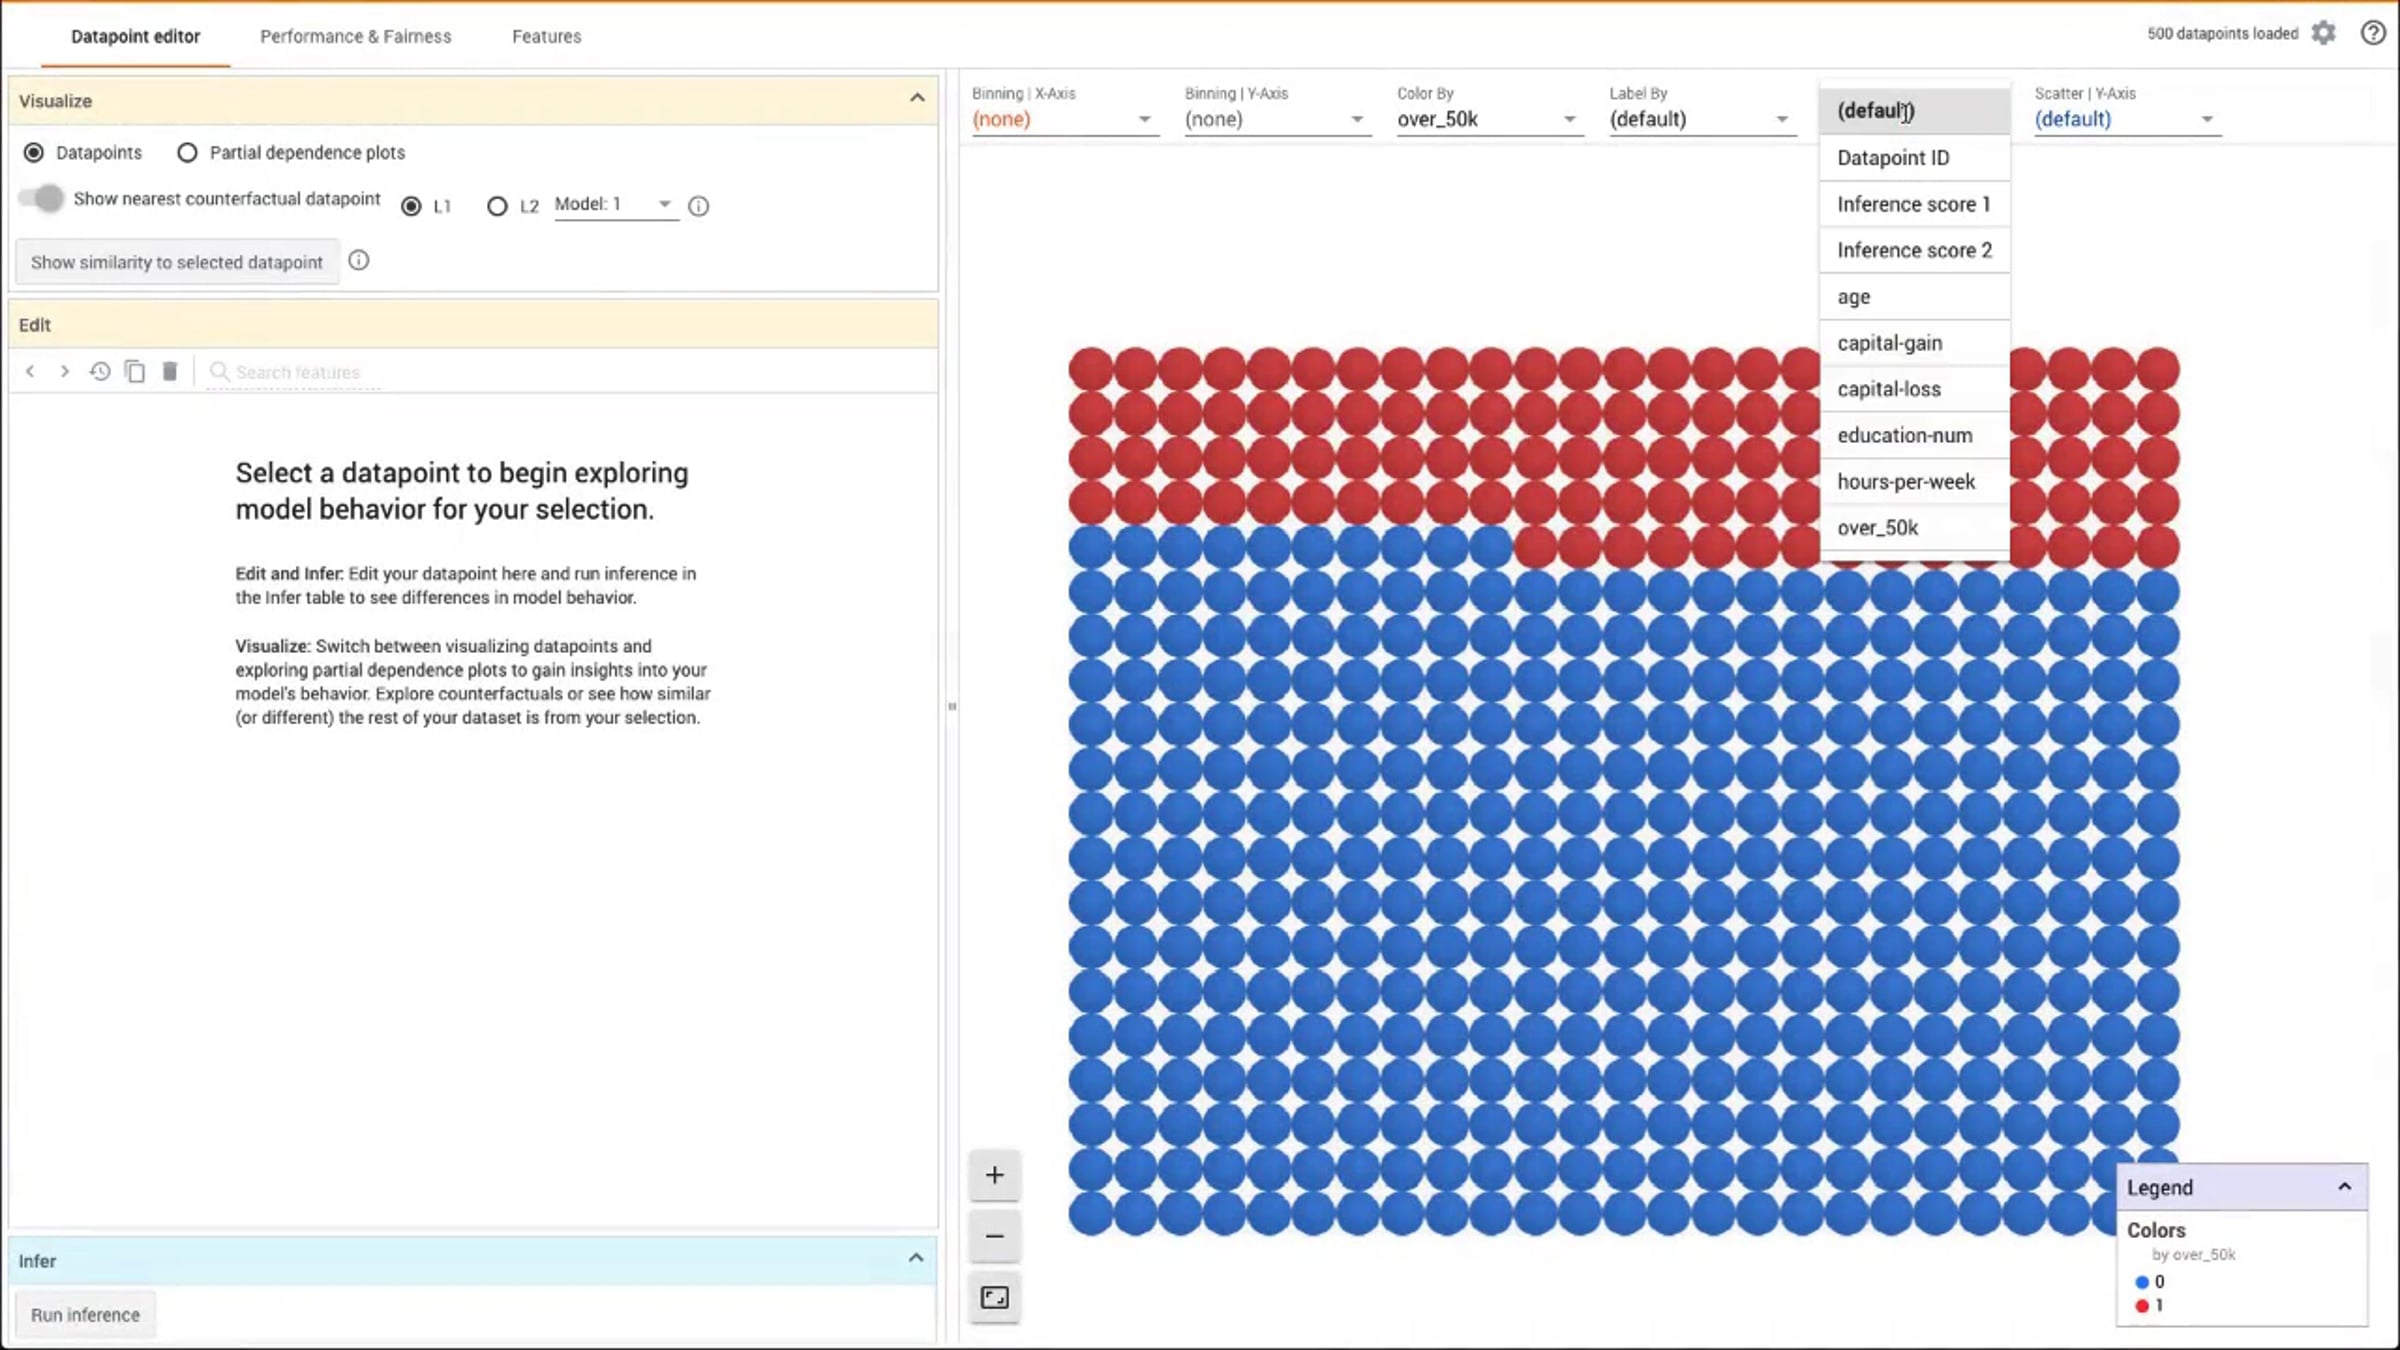Click the zoom in plus button
Image resolution: width=2400 pixels, height=1350 pixels.
994,1175
